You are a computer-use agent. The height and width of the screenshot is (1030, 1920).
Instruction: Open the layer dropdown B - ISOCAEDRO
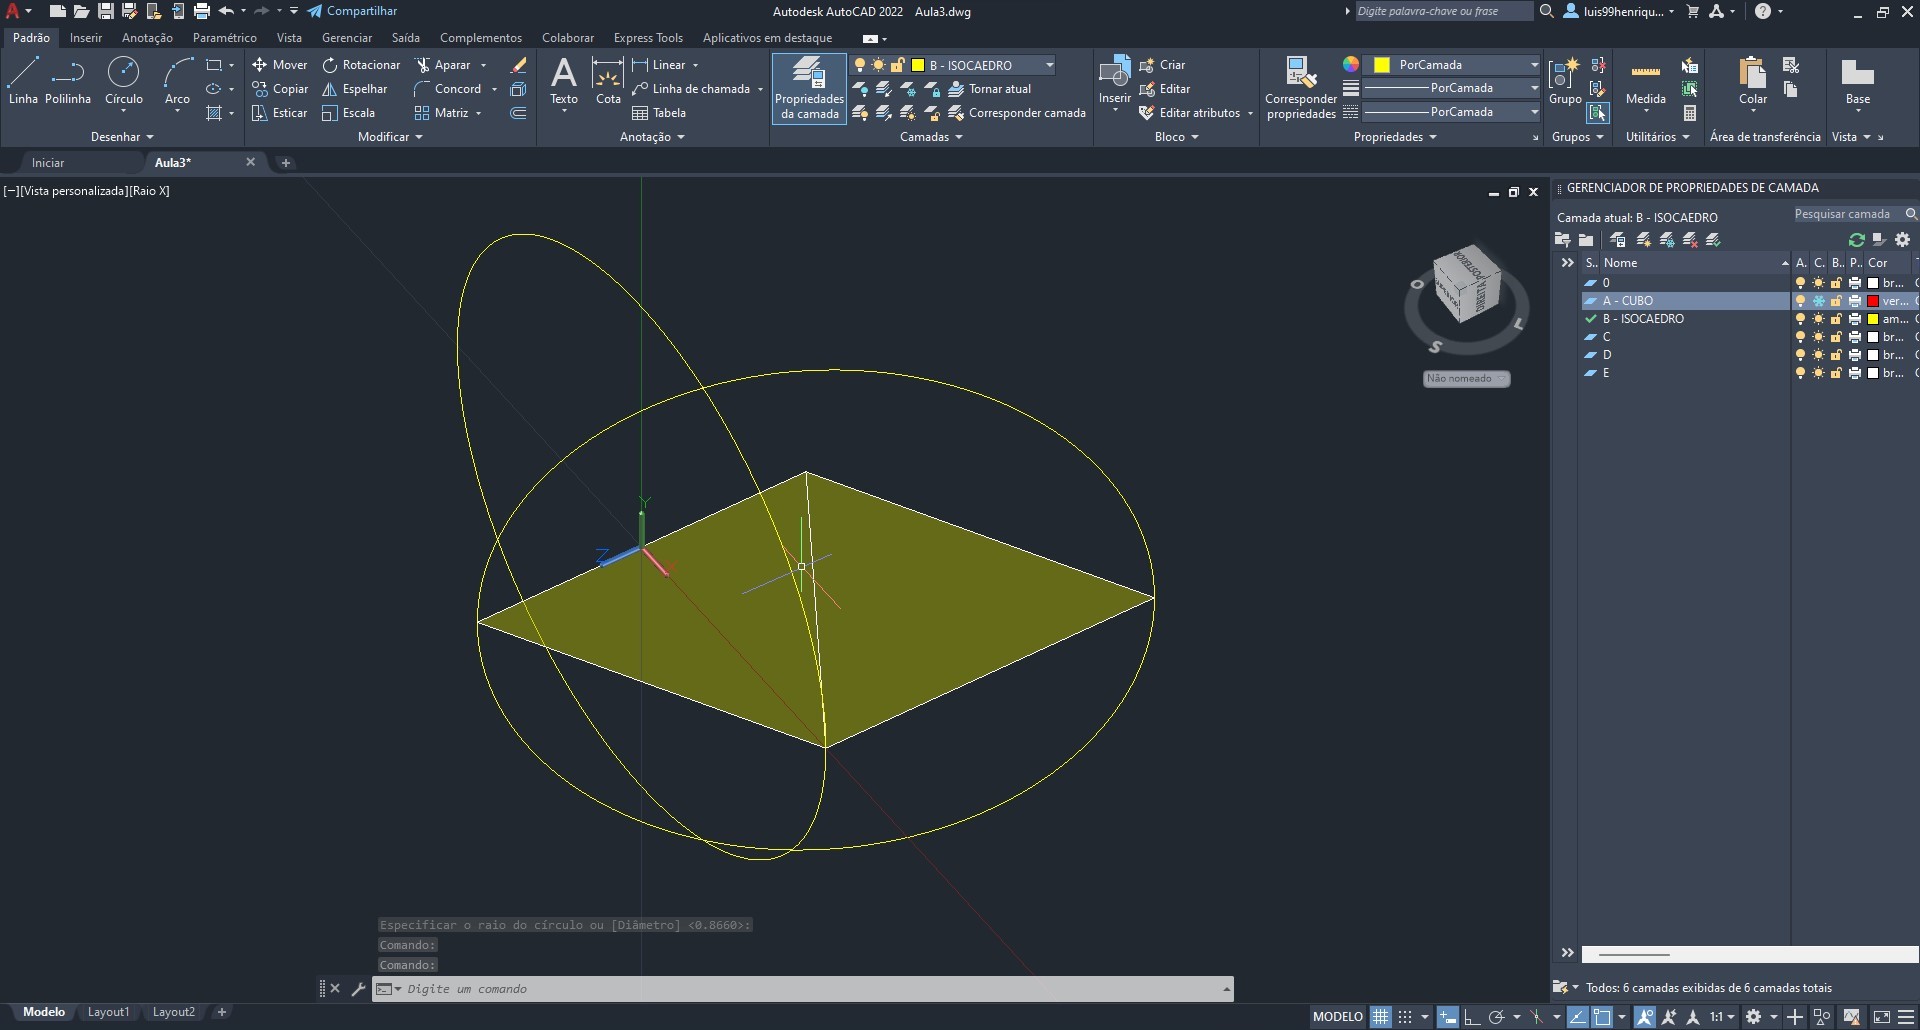coord(953,65)
